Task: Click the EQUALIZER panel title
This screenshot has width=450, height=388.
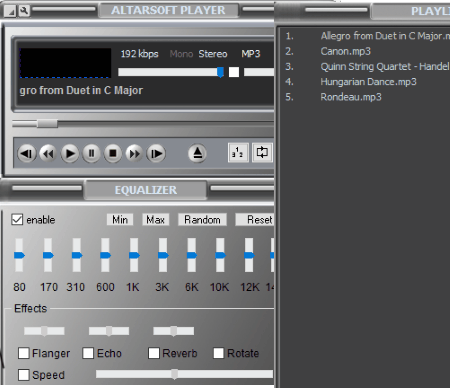Action: tap(146, 190)
